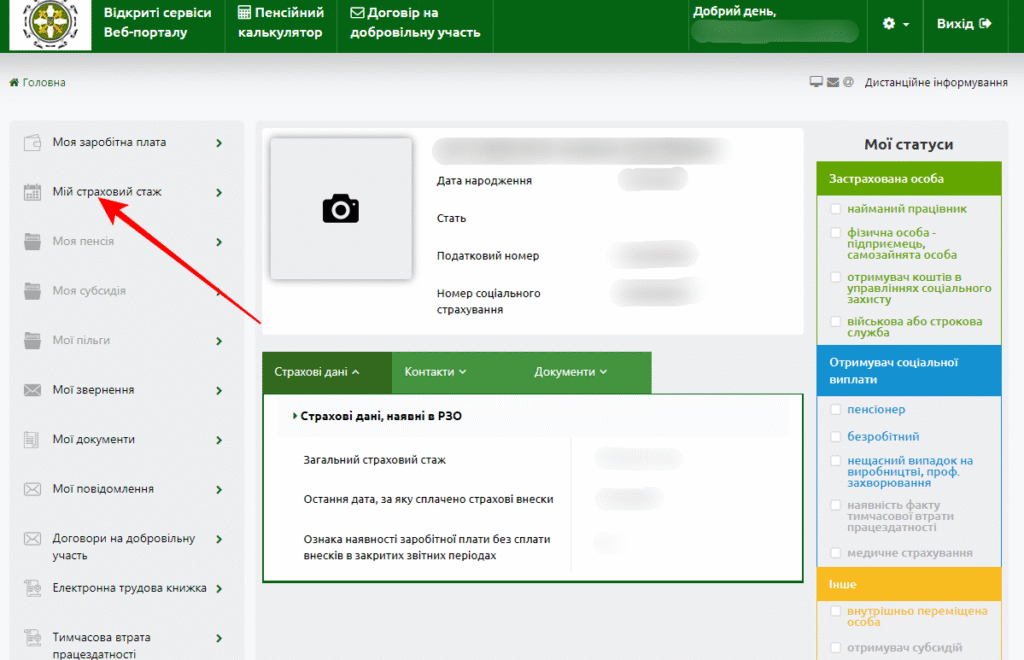
Task: Expand Страхові дані, наявні в РЗО section
Action: pyautogui.click(x=380, y=416)
